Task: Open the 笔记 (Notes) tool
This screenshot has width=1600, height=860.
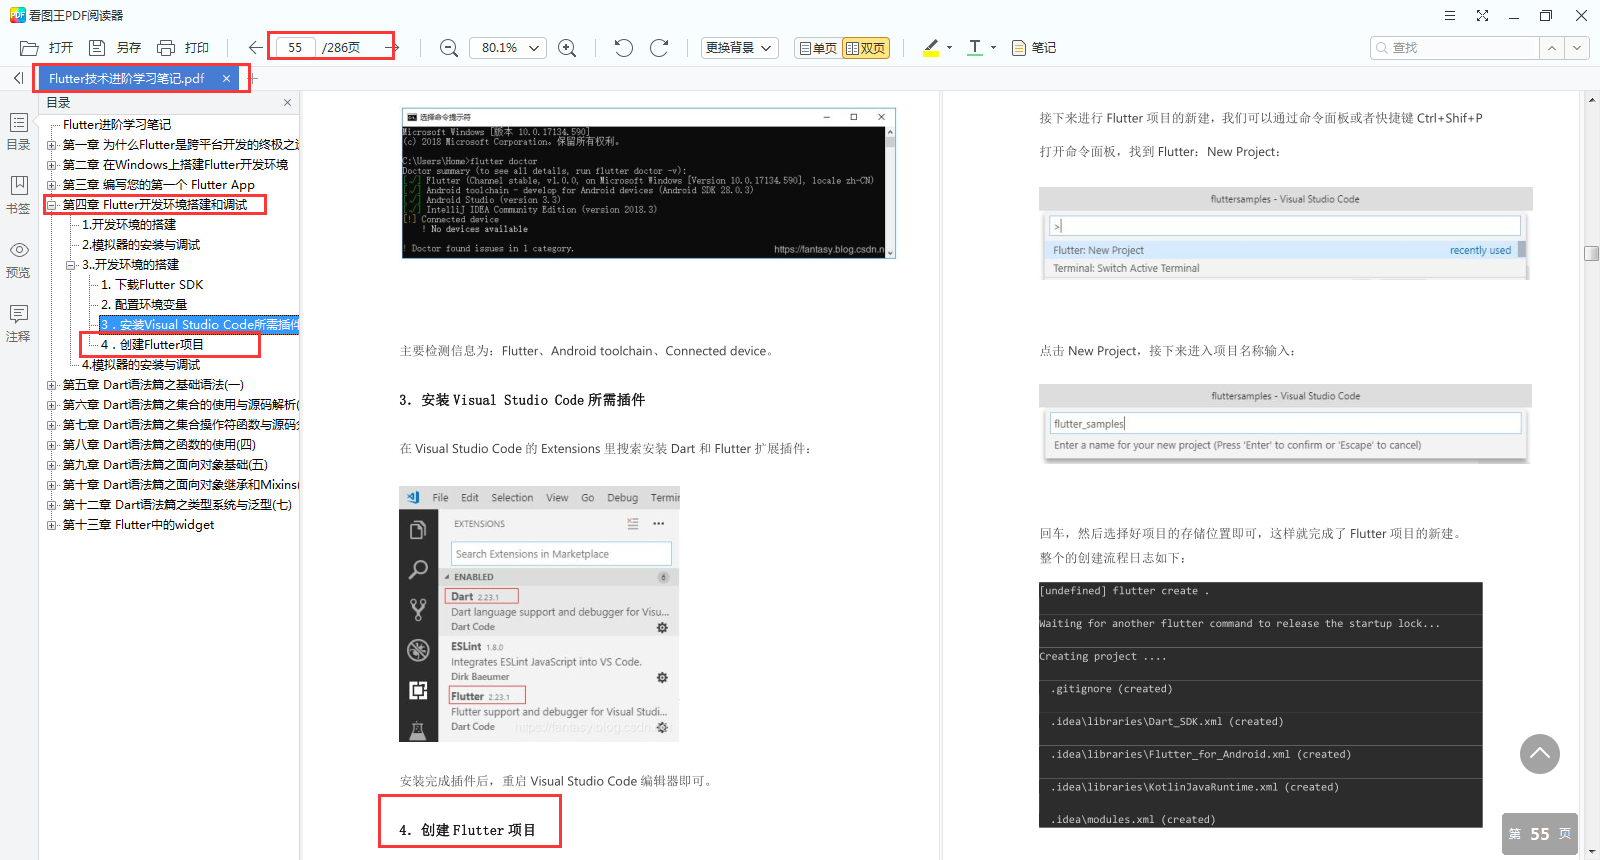Action: (1034, 48)
